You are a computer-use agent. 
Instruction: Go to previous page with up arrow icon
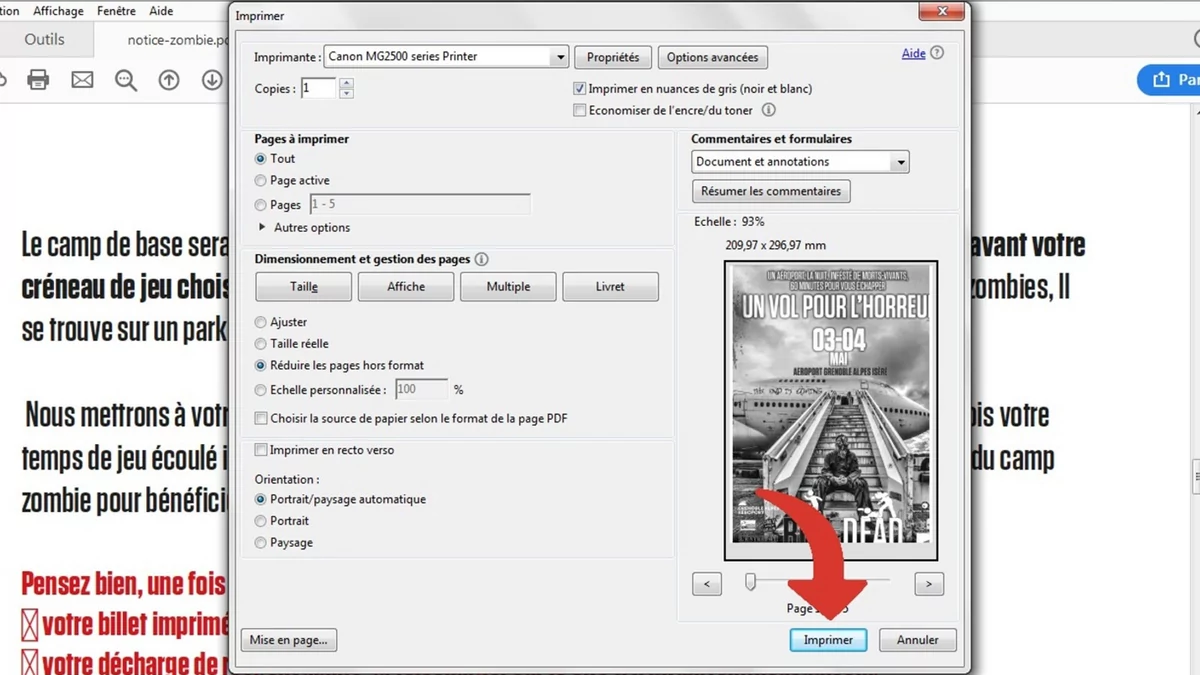tap(169, 80)
